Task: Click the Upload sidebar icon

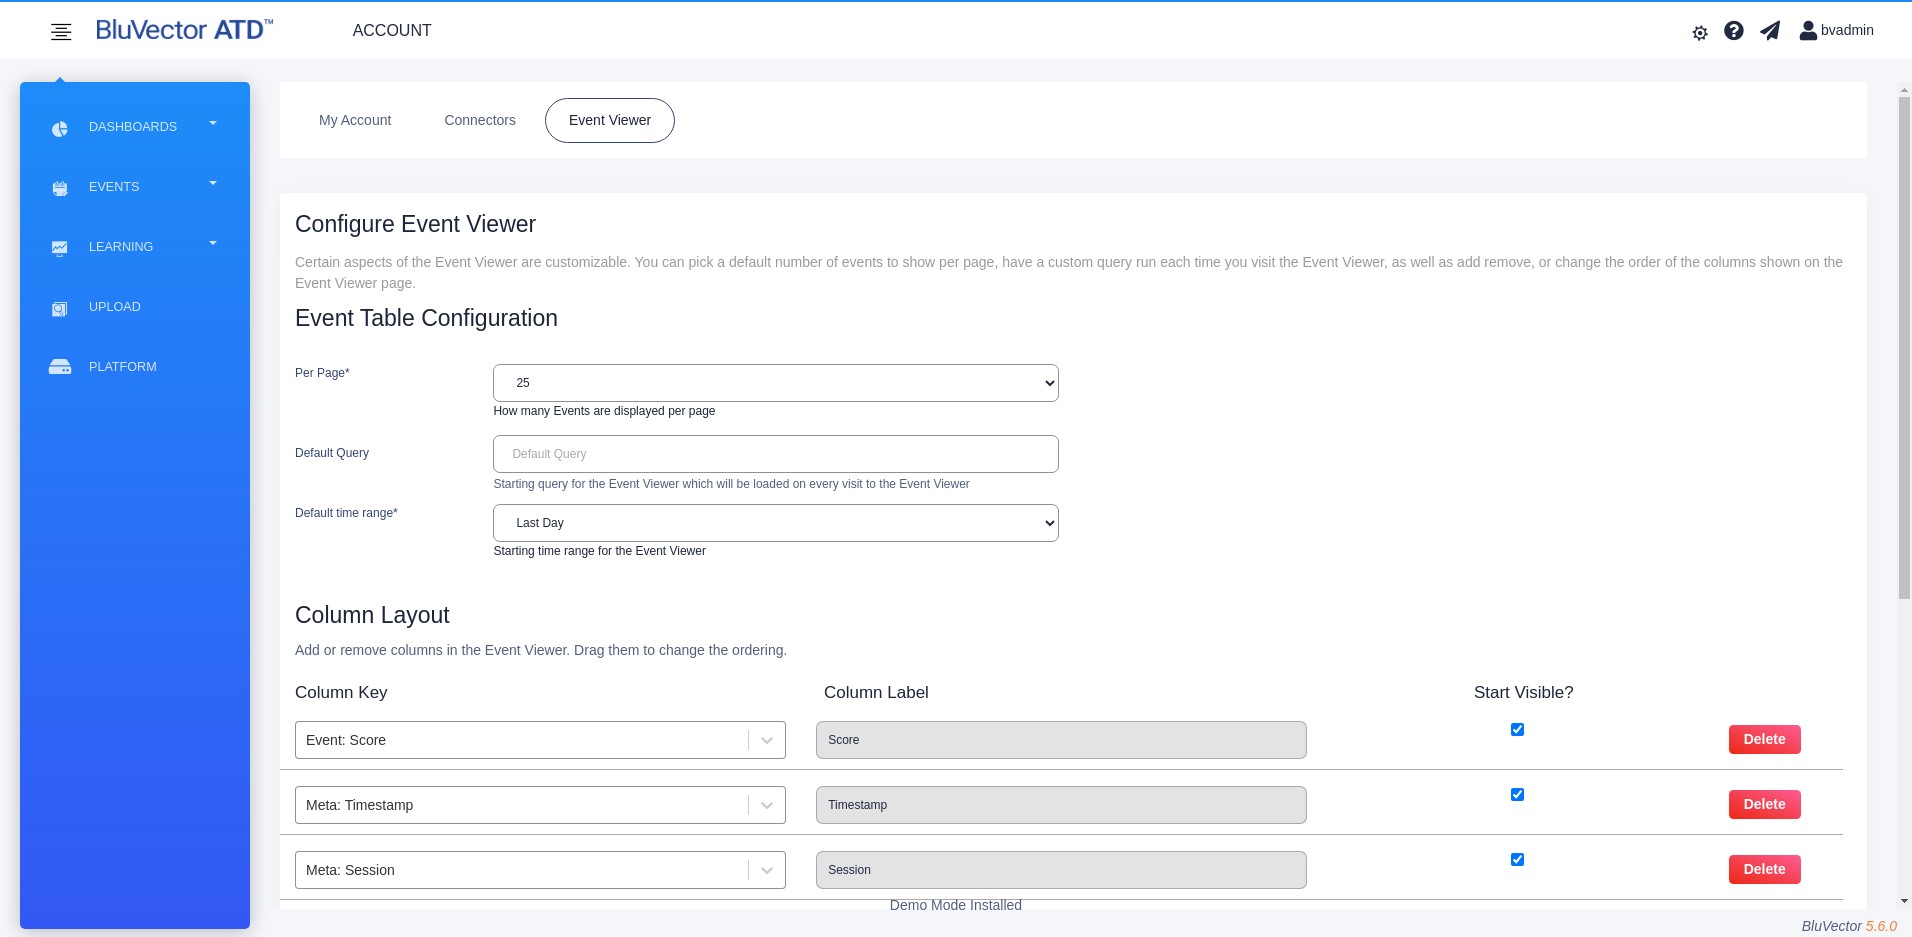Action: point(60,308)
